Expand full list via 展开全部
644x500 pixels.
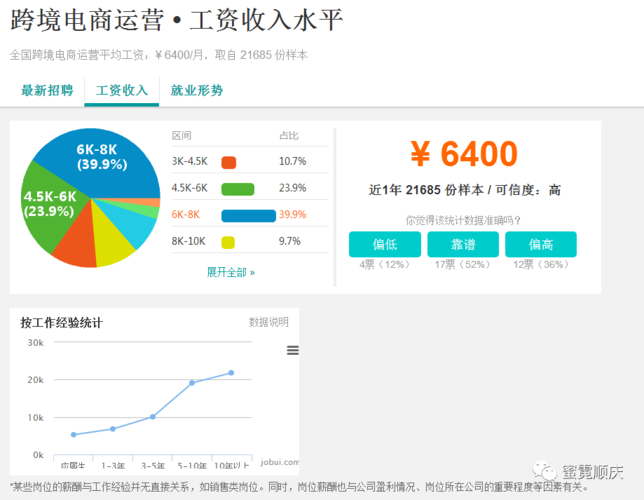[x=231, y=272]
